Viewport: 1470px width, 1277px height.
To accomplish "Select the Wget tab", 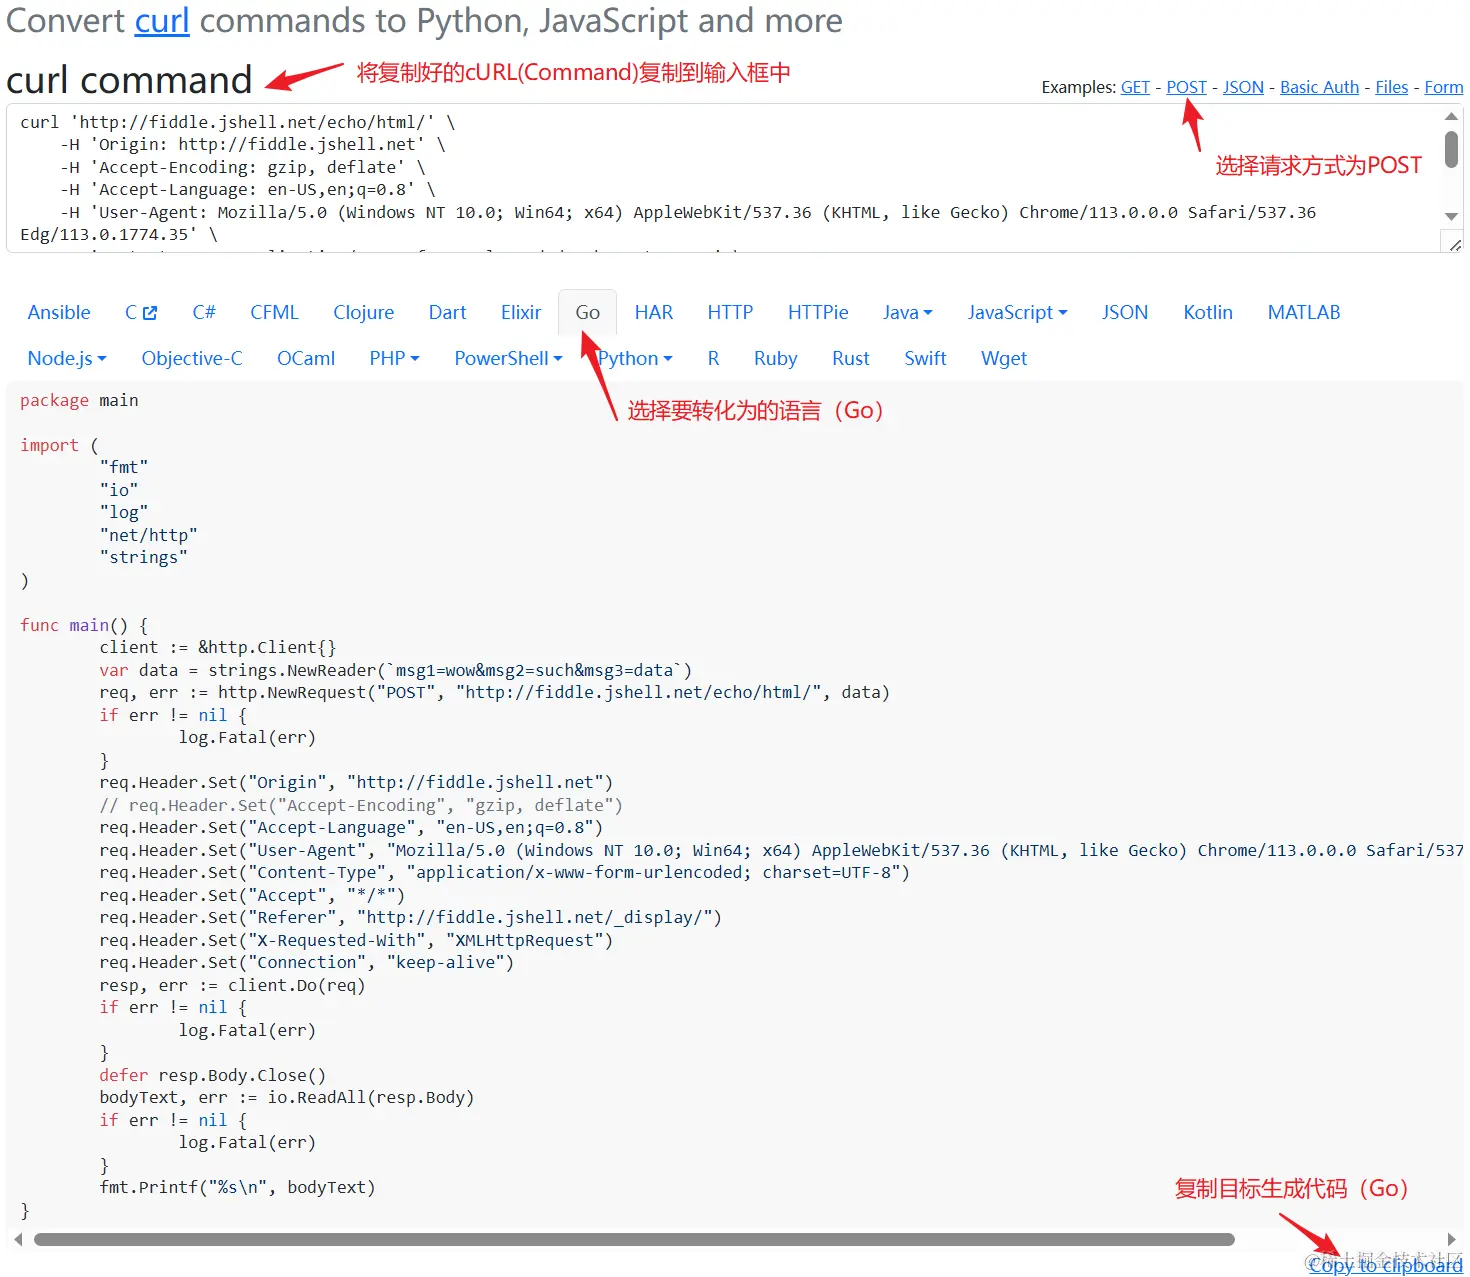I will tap(1004, 359).
